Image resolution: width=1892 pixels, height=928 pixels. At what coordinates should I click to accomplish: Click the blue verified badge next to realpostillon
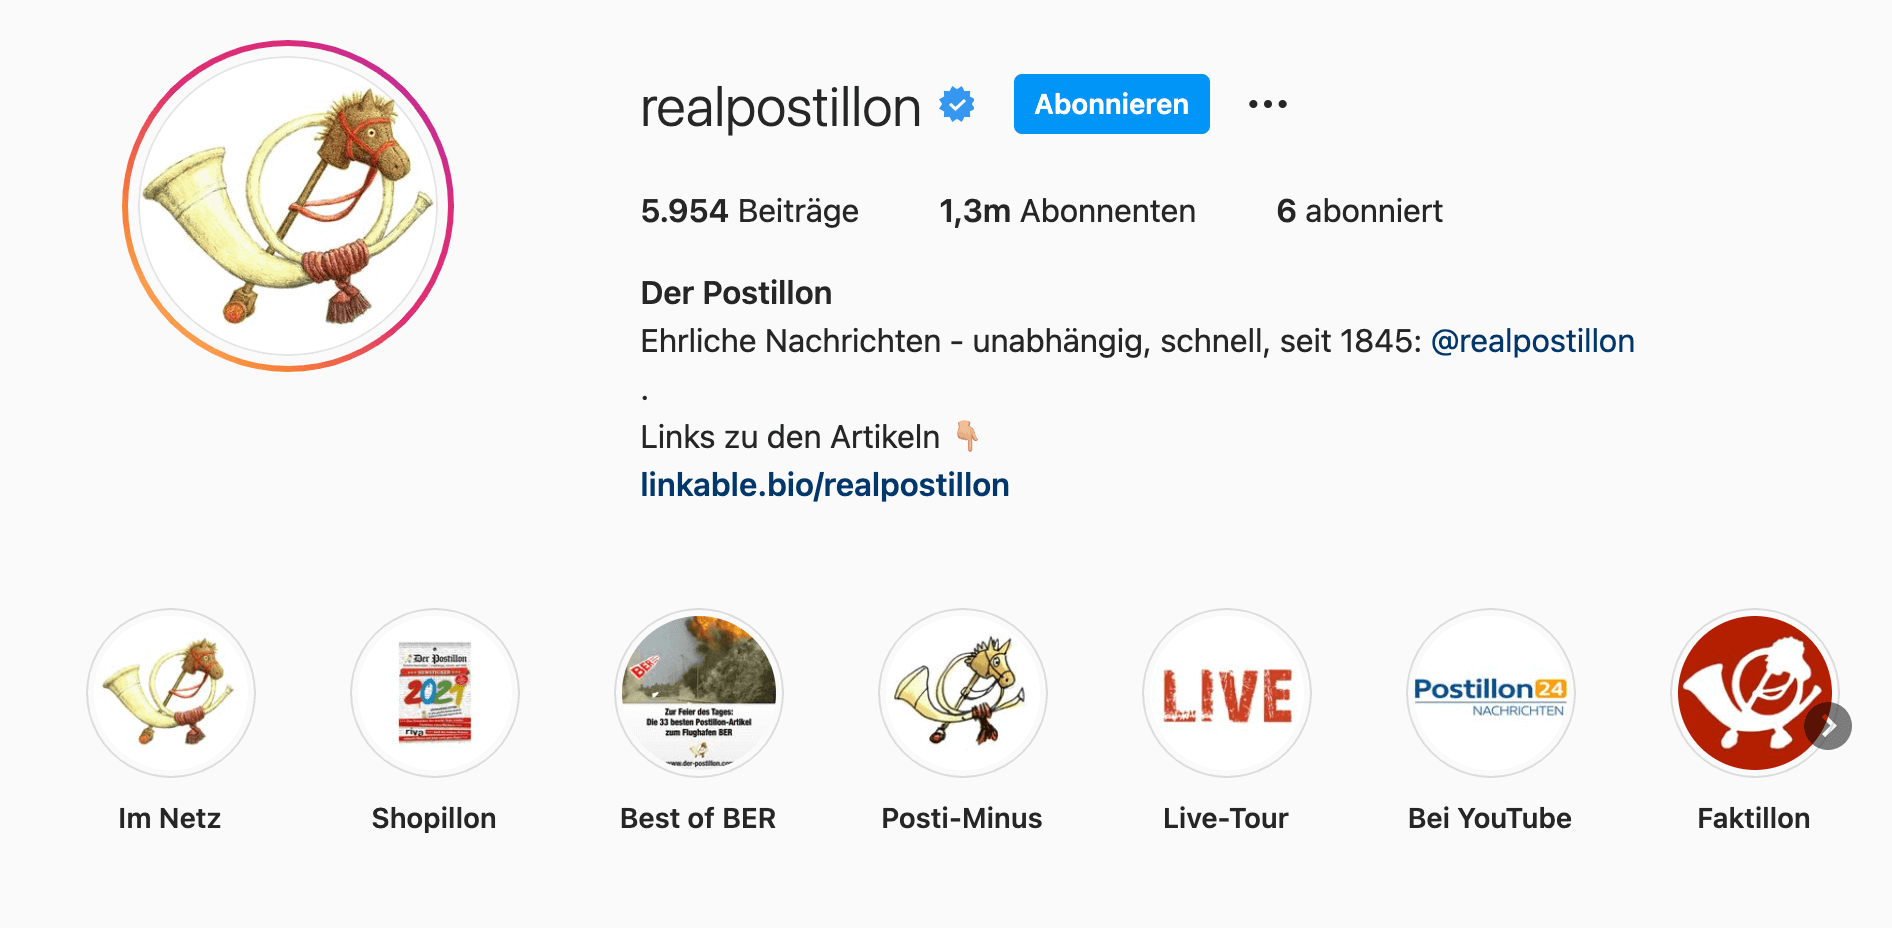(956, 103)
